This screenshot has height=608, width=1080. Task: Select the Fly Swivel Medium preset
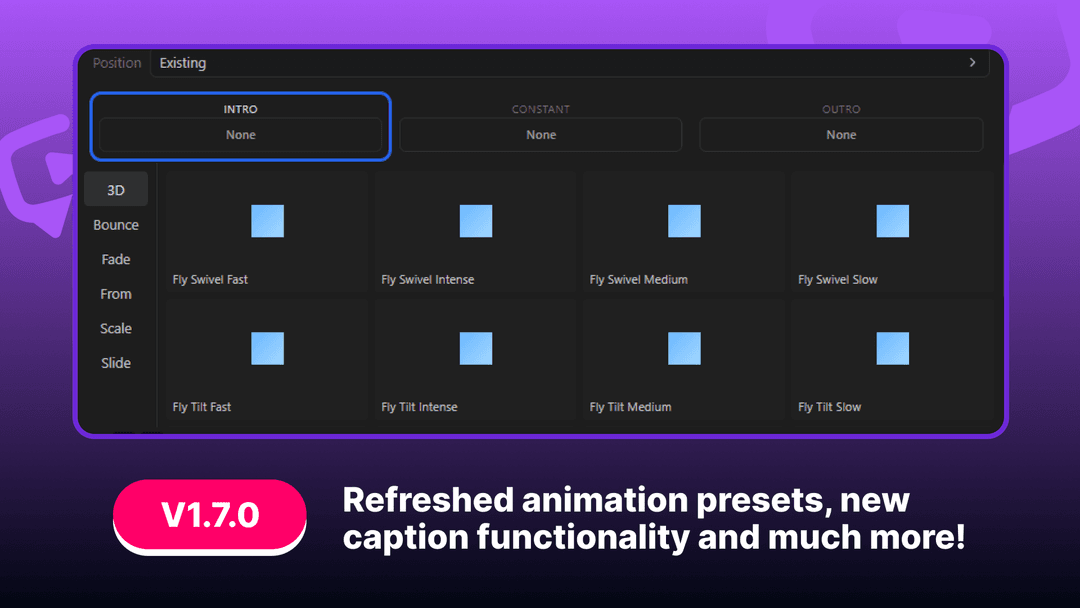click(x=683, y=230)
